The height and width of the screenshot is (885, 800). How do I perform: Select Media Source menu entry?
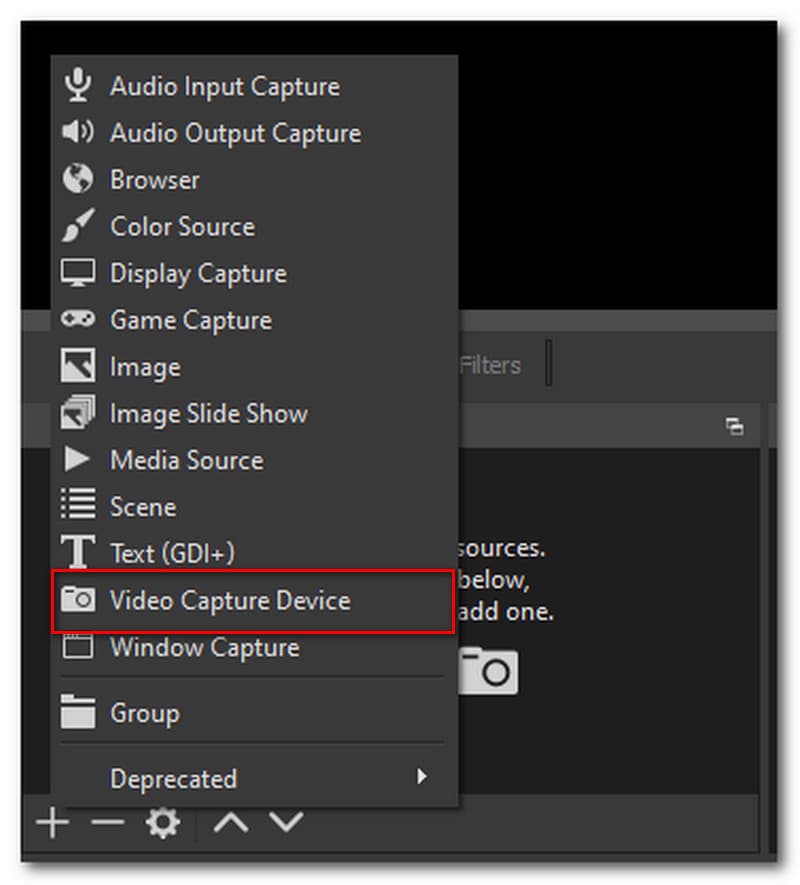(x=254, y=460)
